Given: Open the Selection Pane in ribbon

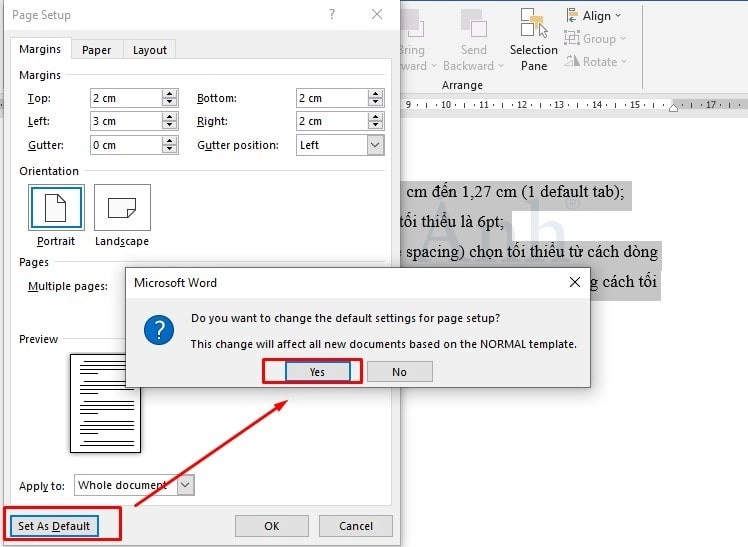Looking at the screenshot, I should 533,41.
